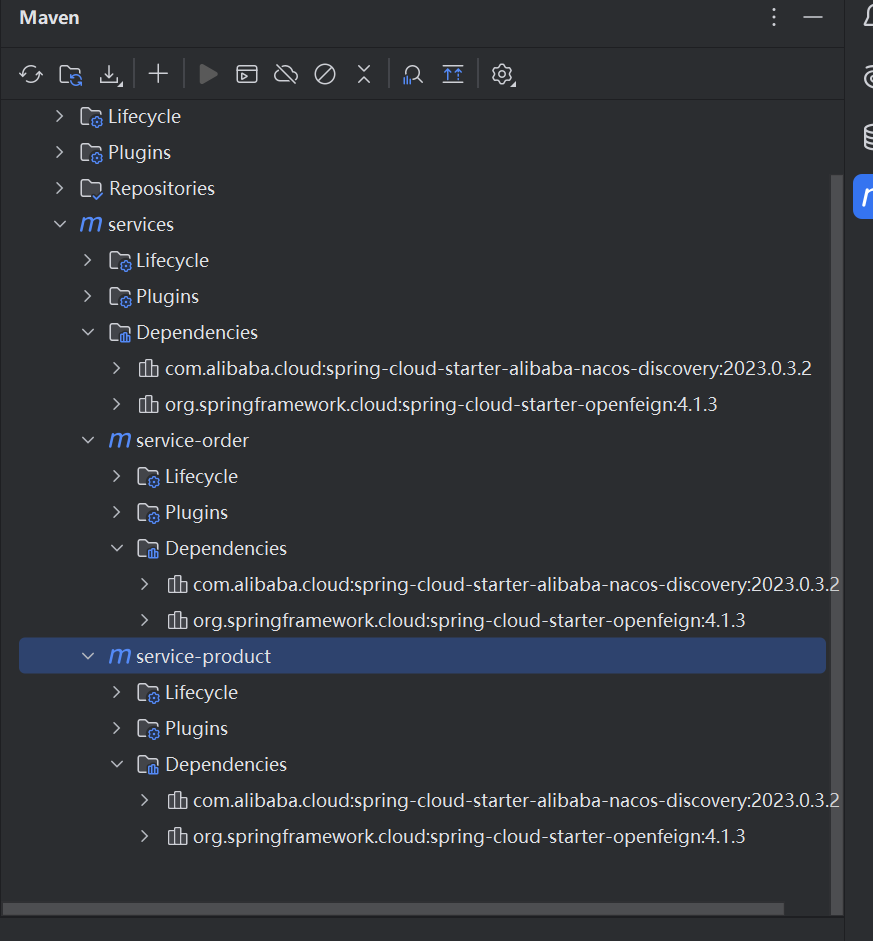Open Execute Maven Goal dialog
Viewport: 873px width, 941px height.
click(247, 74)
